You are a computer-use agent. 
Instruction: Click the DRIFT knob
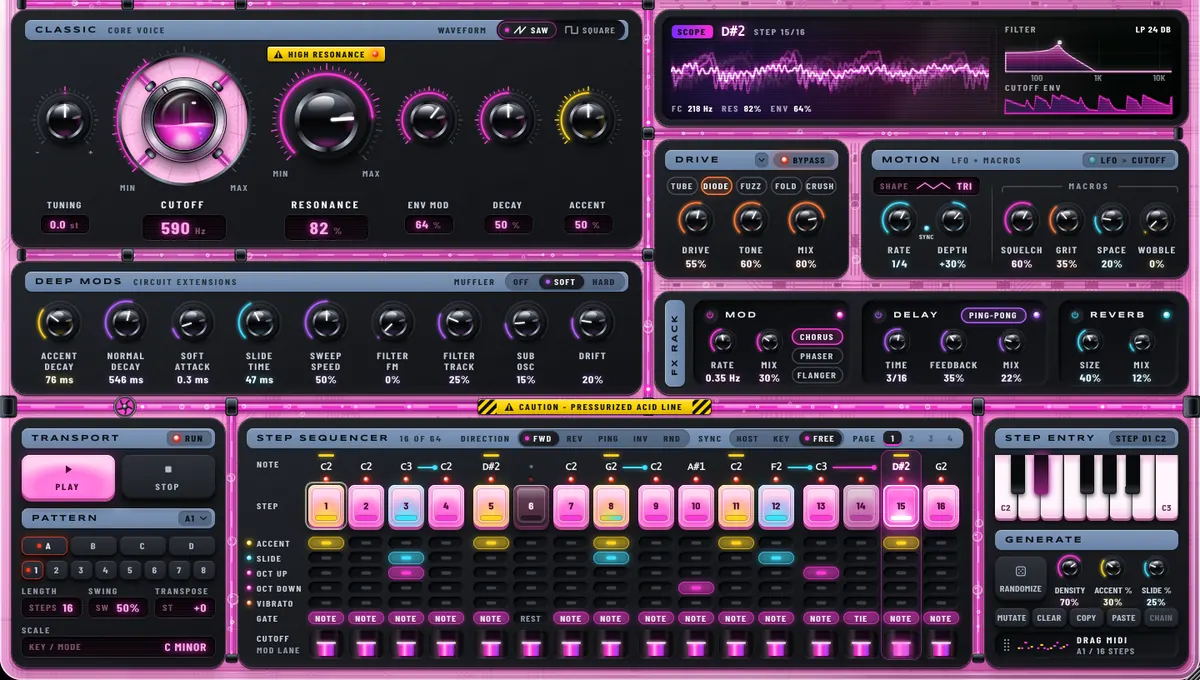pyautogui.click(x=592, y=322)
